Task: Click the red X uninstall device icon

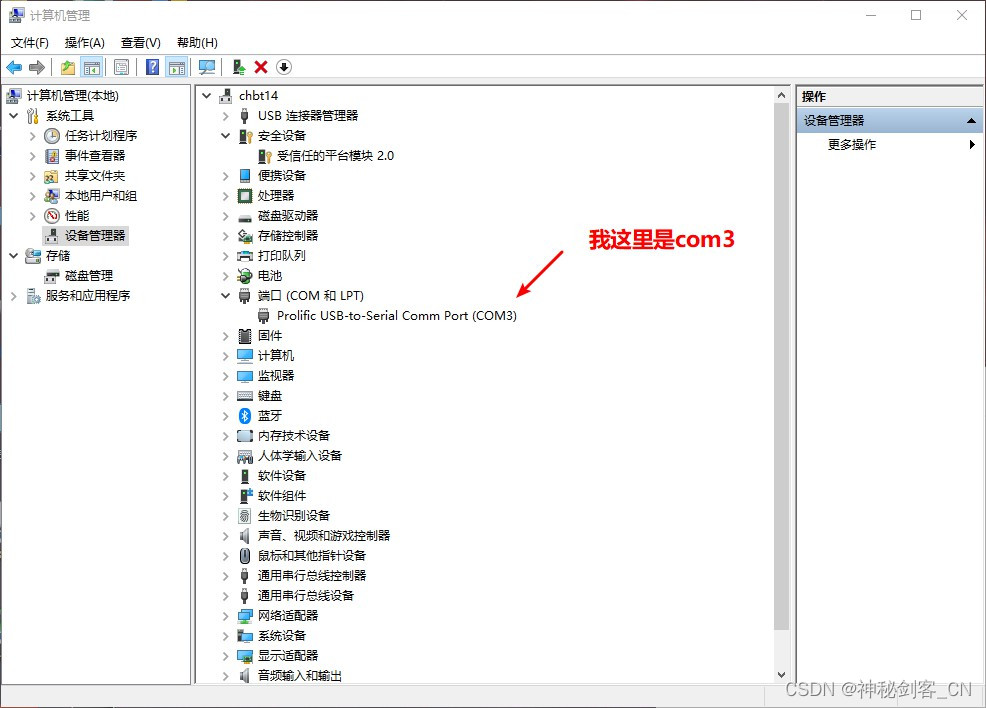Action: 261,67
